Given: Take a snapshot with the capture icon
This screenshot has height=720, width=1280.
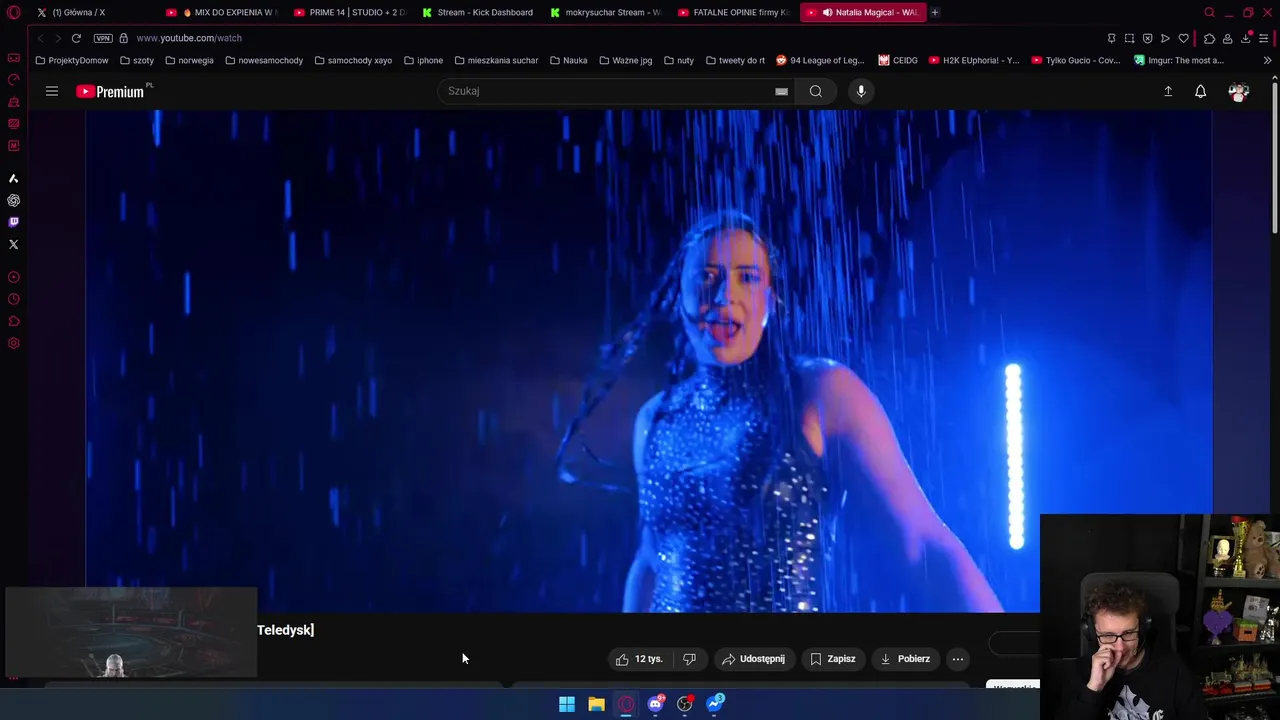Looking at the screenshot, I should (x=1129, y=38).
